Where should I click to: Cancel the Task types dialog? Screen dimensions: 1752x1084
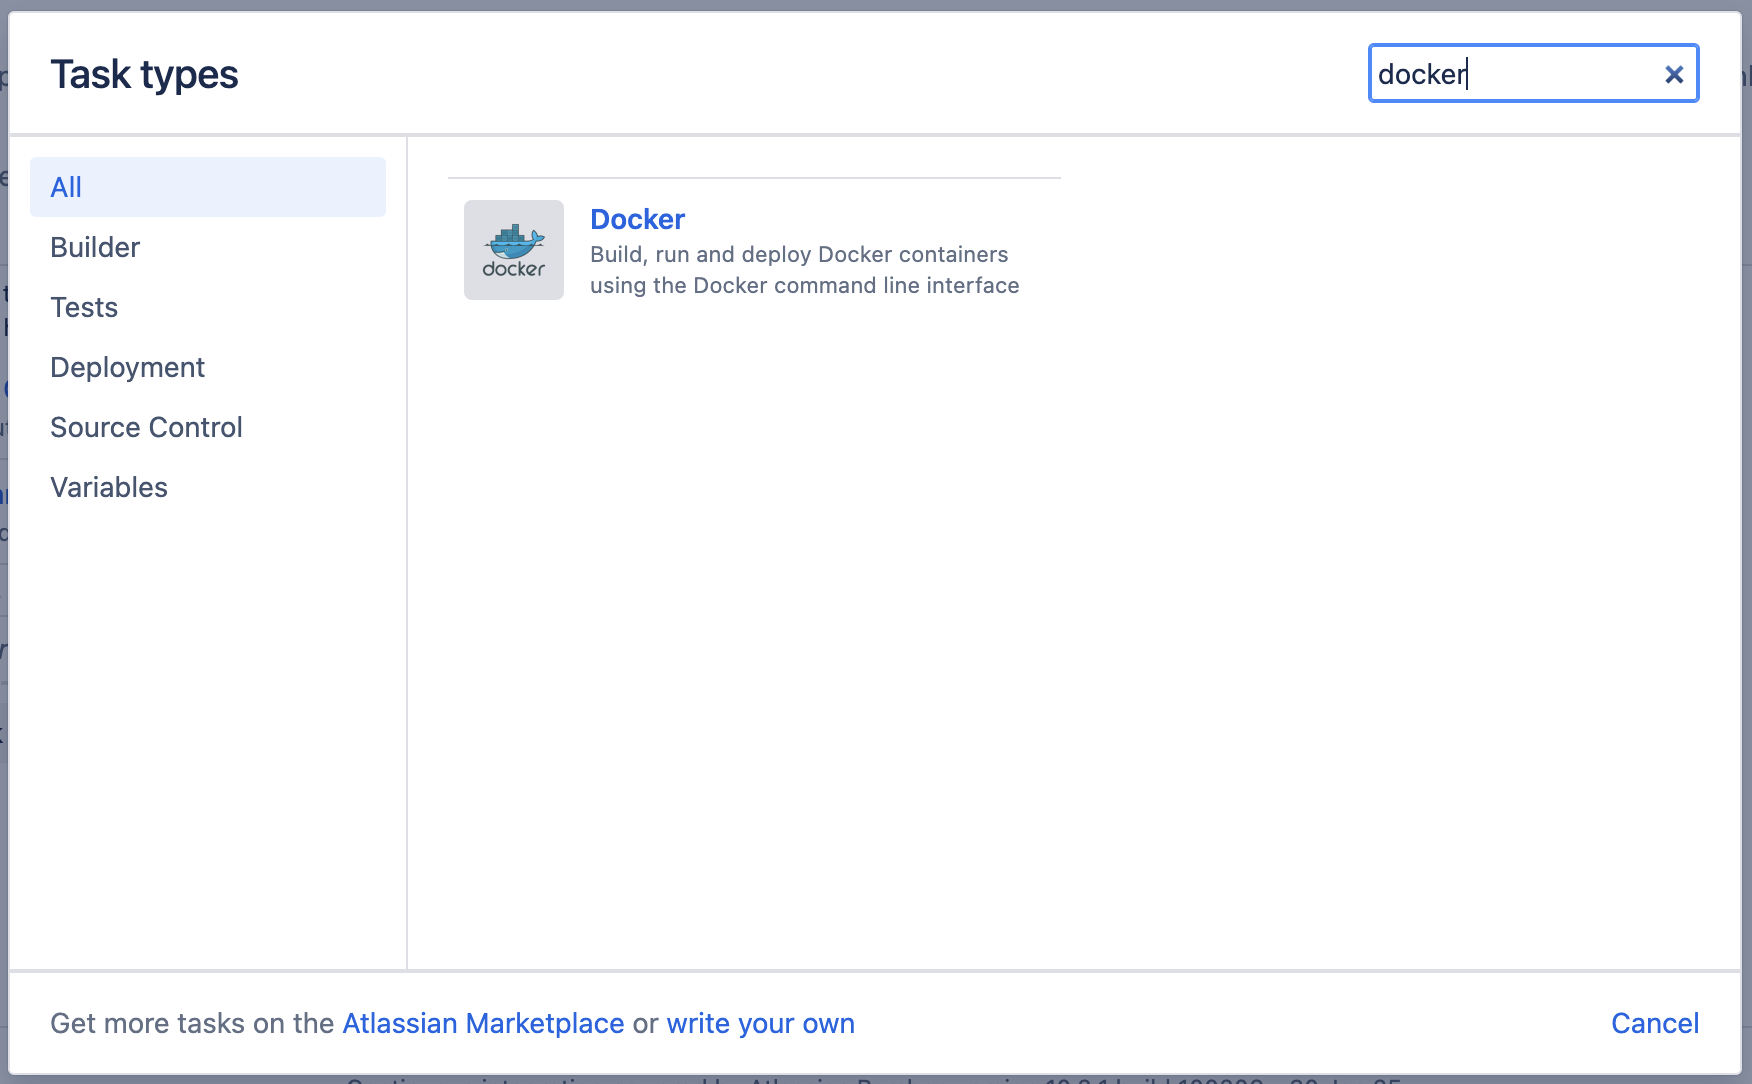click(1655, 1023)
